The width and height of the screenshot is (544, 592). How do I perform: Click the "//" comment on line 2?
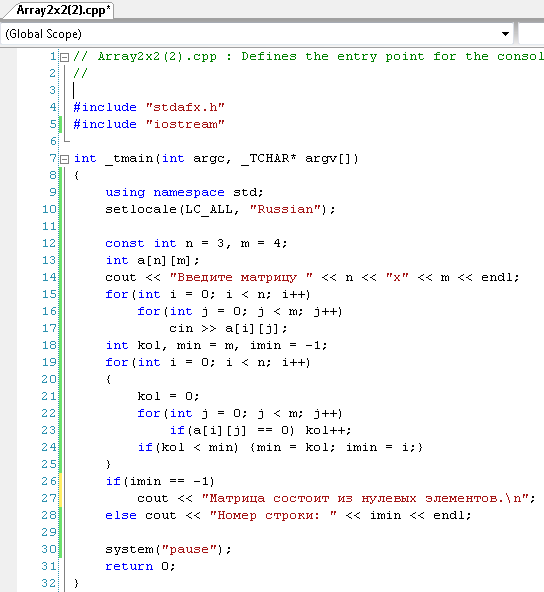tap(80, 73)
